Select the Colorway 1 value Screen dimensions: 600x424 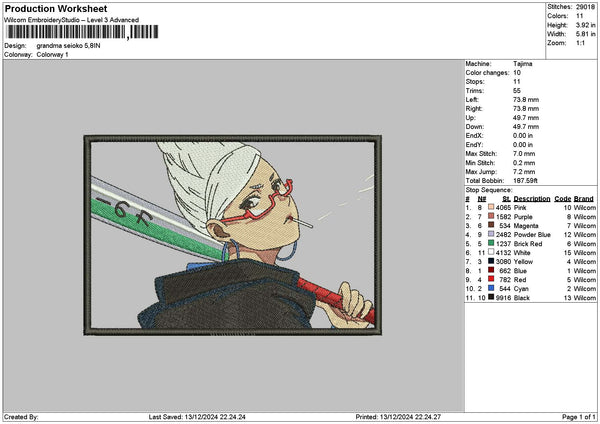click(x=52, y=55)
